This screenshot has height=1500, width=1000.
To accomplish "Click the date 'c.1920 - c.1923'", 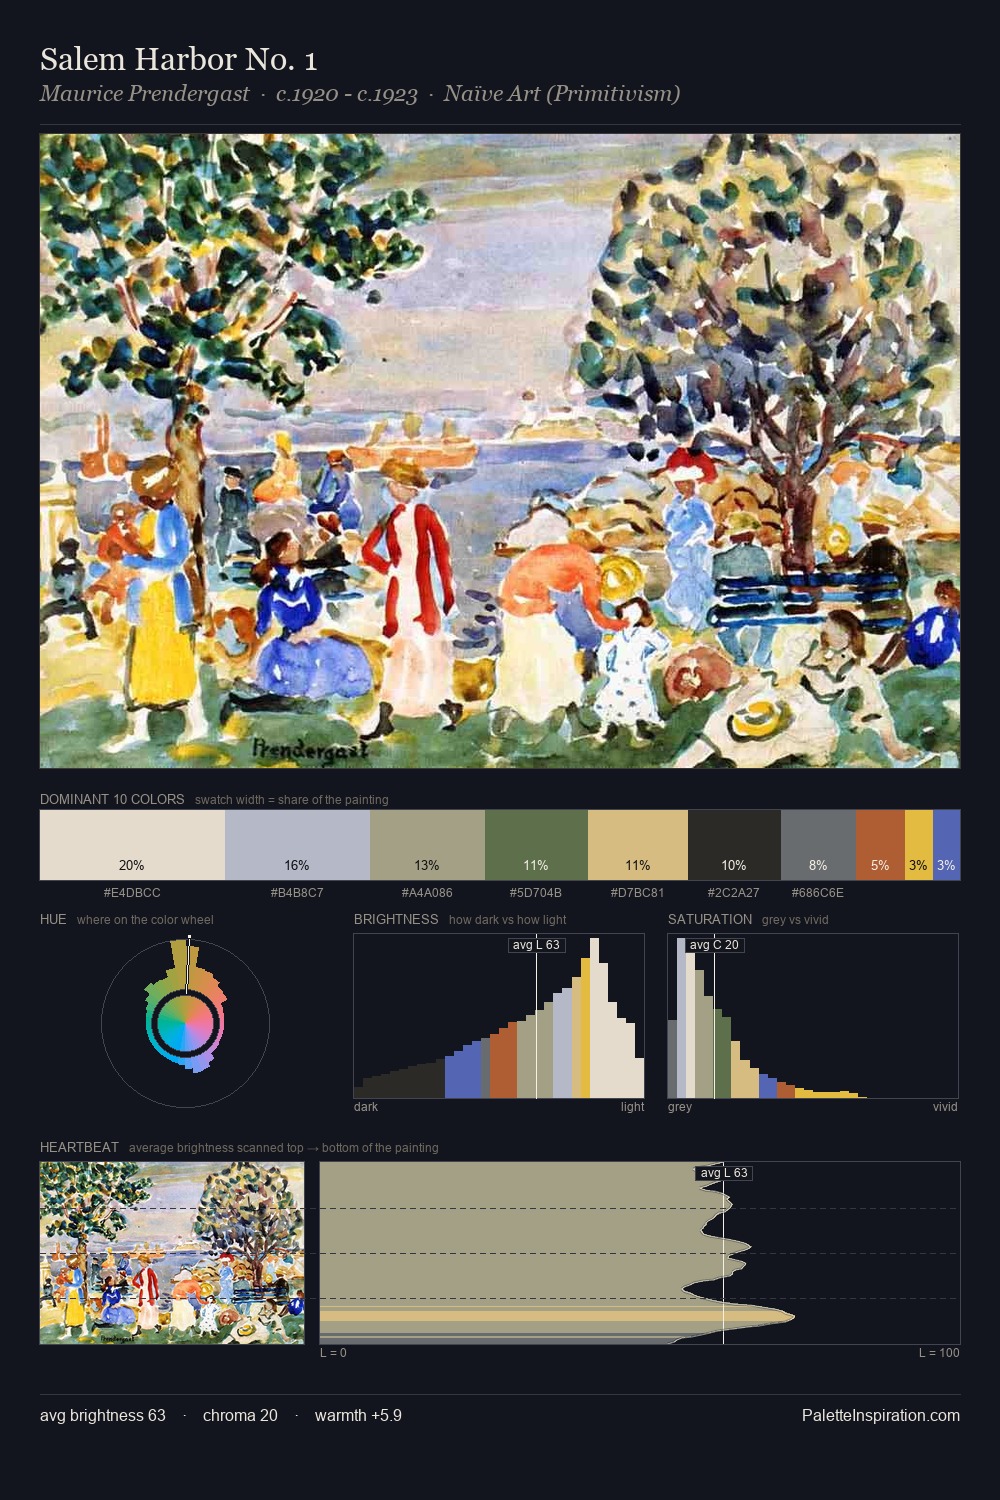I will pyautogui.click(x=347, y=94).
